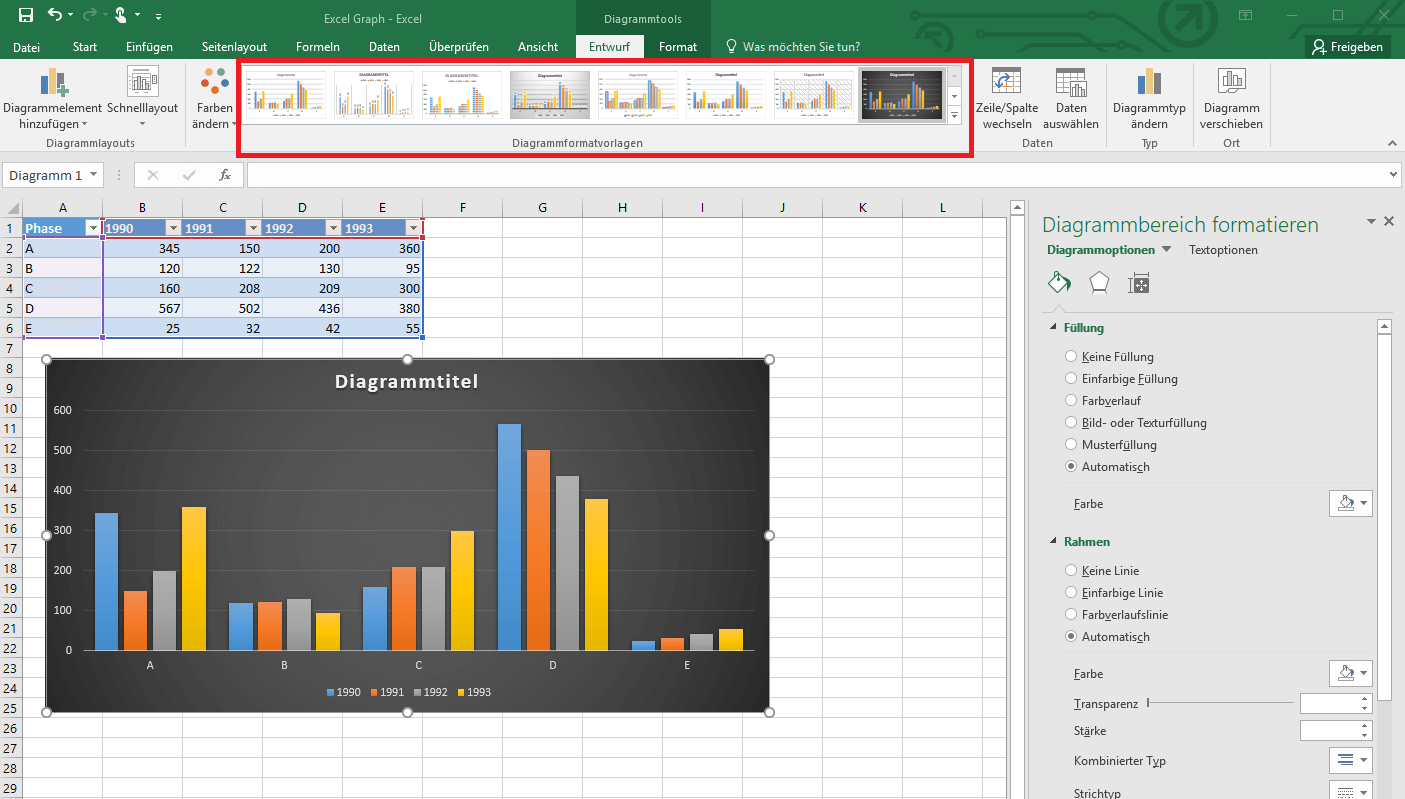Image resolution: width=1405 pixels, height=799 pixels.
Task: Open the border Farbe dropdown under Rahmen
Action: point(1350,673)
